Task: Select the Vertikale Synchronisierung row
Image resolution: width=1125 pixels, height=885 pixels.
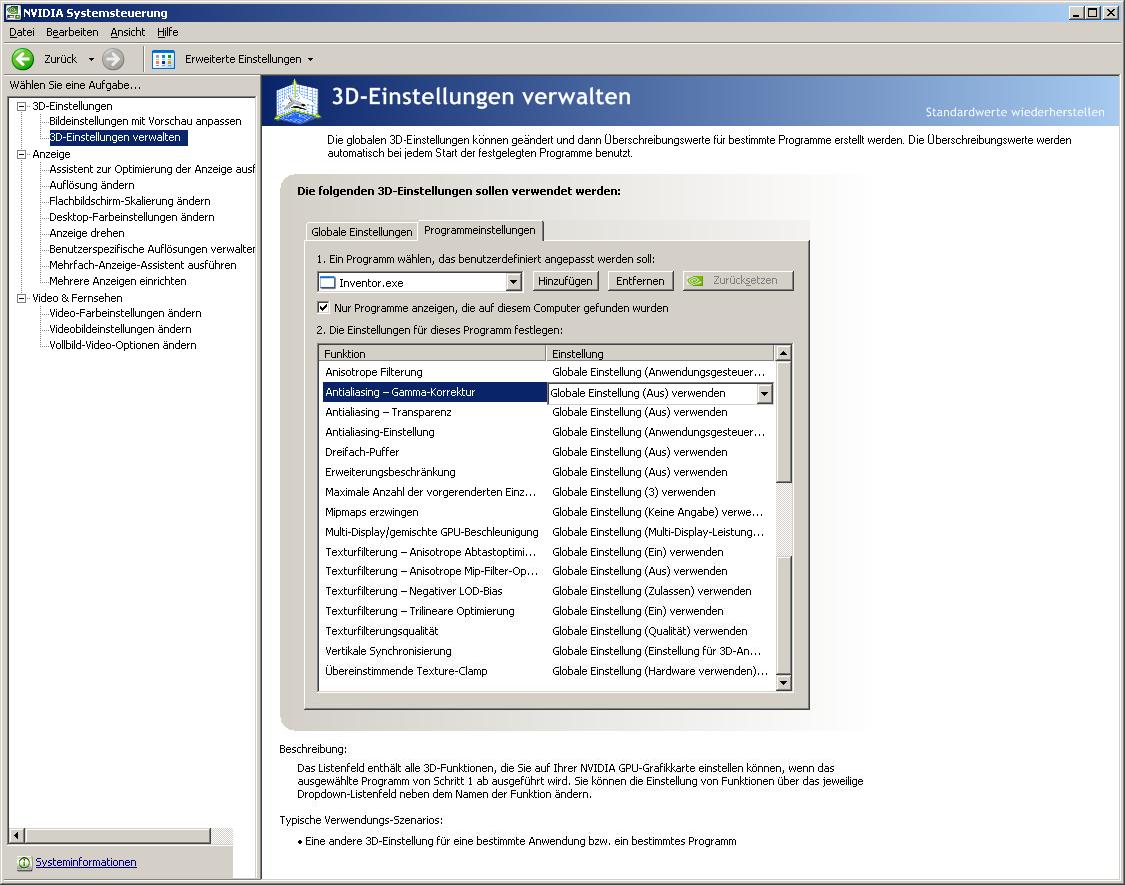Action: [x=546, y=651]
